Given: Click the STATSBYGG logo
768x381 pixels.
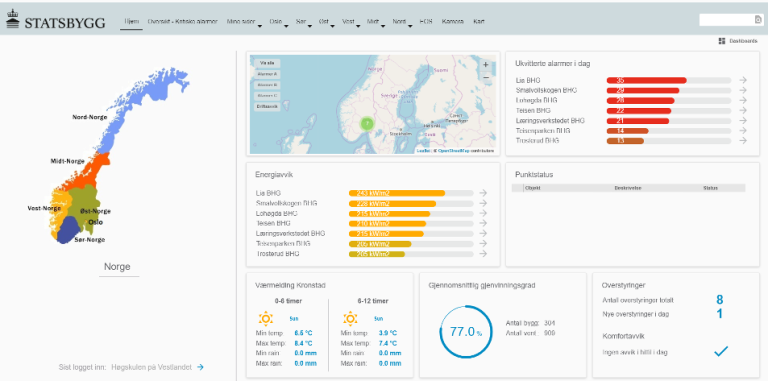Looking at the screenshot, I should coord(55,20).
